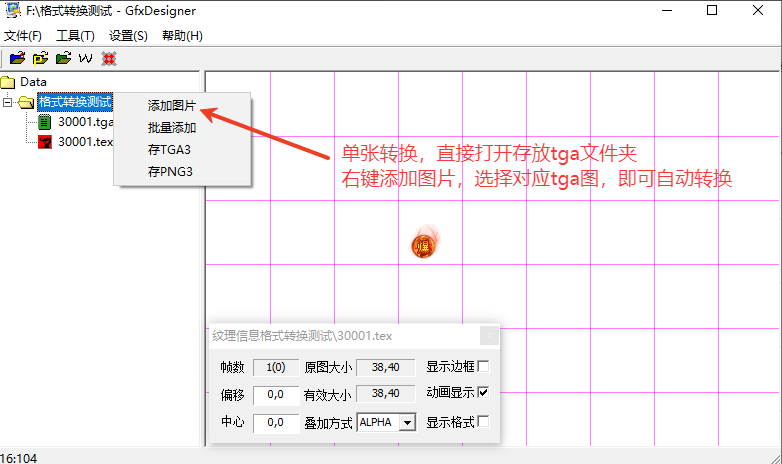The width and height of the screenshot is (782, 464).
Task: Collapse the 格式转换测试 folder tree node
Action: pos(8,102)
